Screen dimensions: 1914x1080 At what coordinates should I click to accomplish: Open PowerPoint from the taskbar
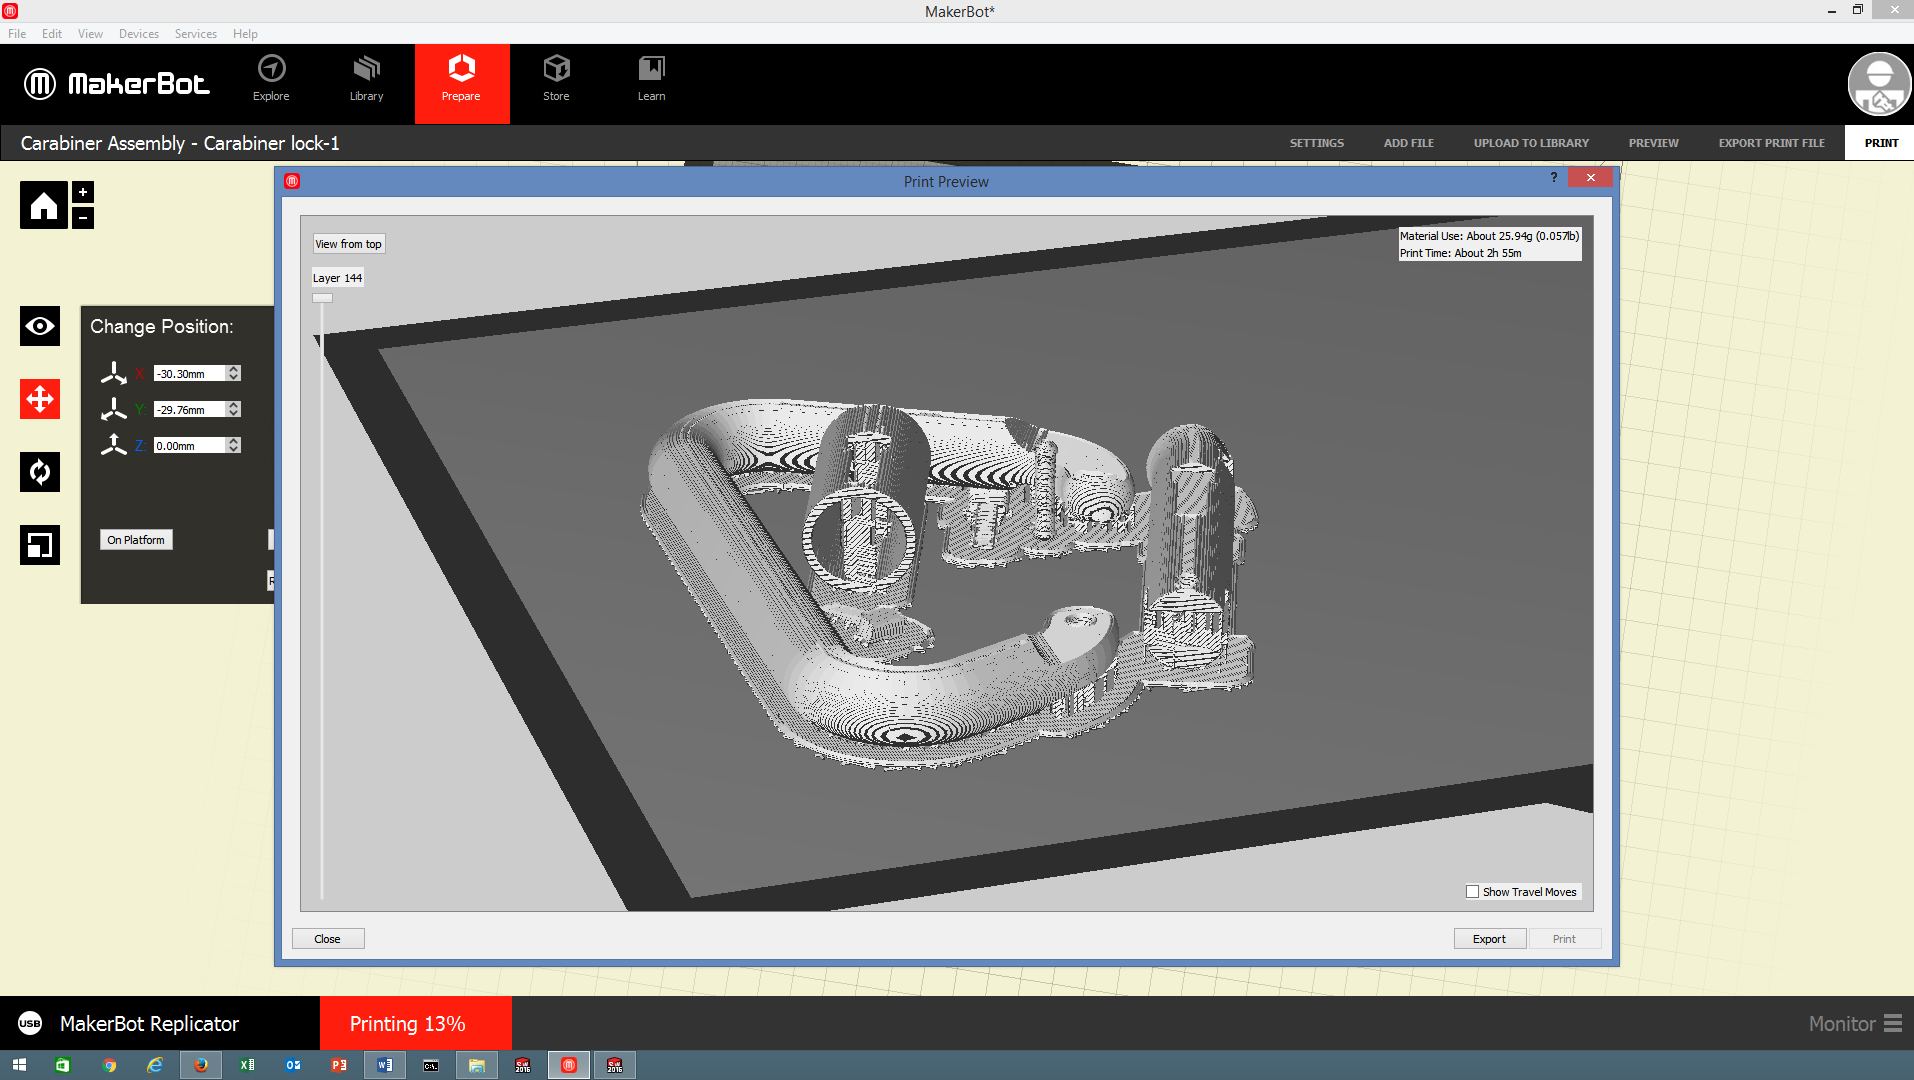coord(339,1065)
